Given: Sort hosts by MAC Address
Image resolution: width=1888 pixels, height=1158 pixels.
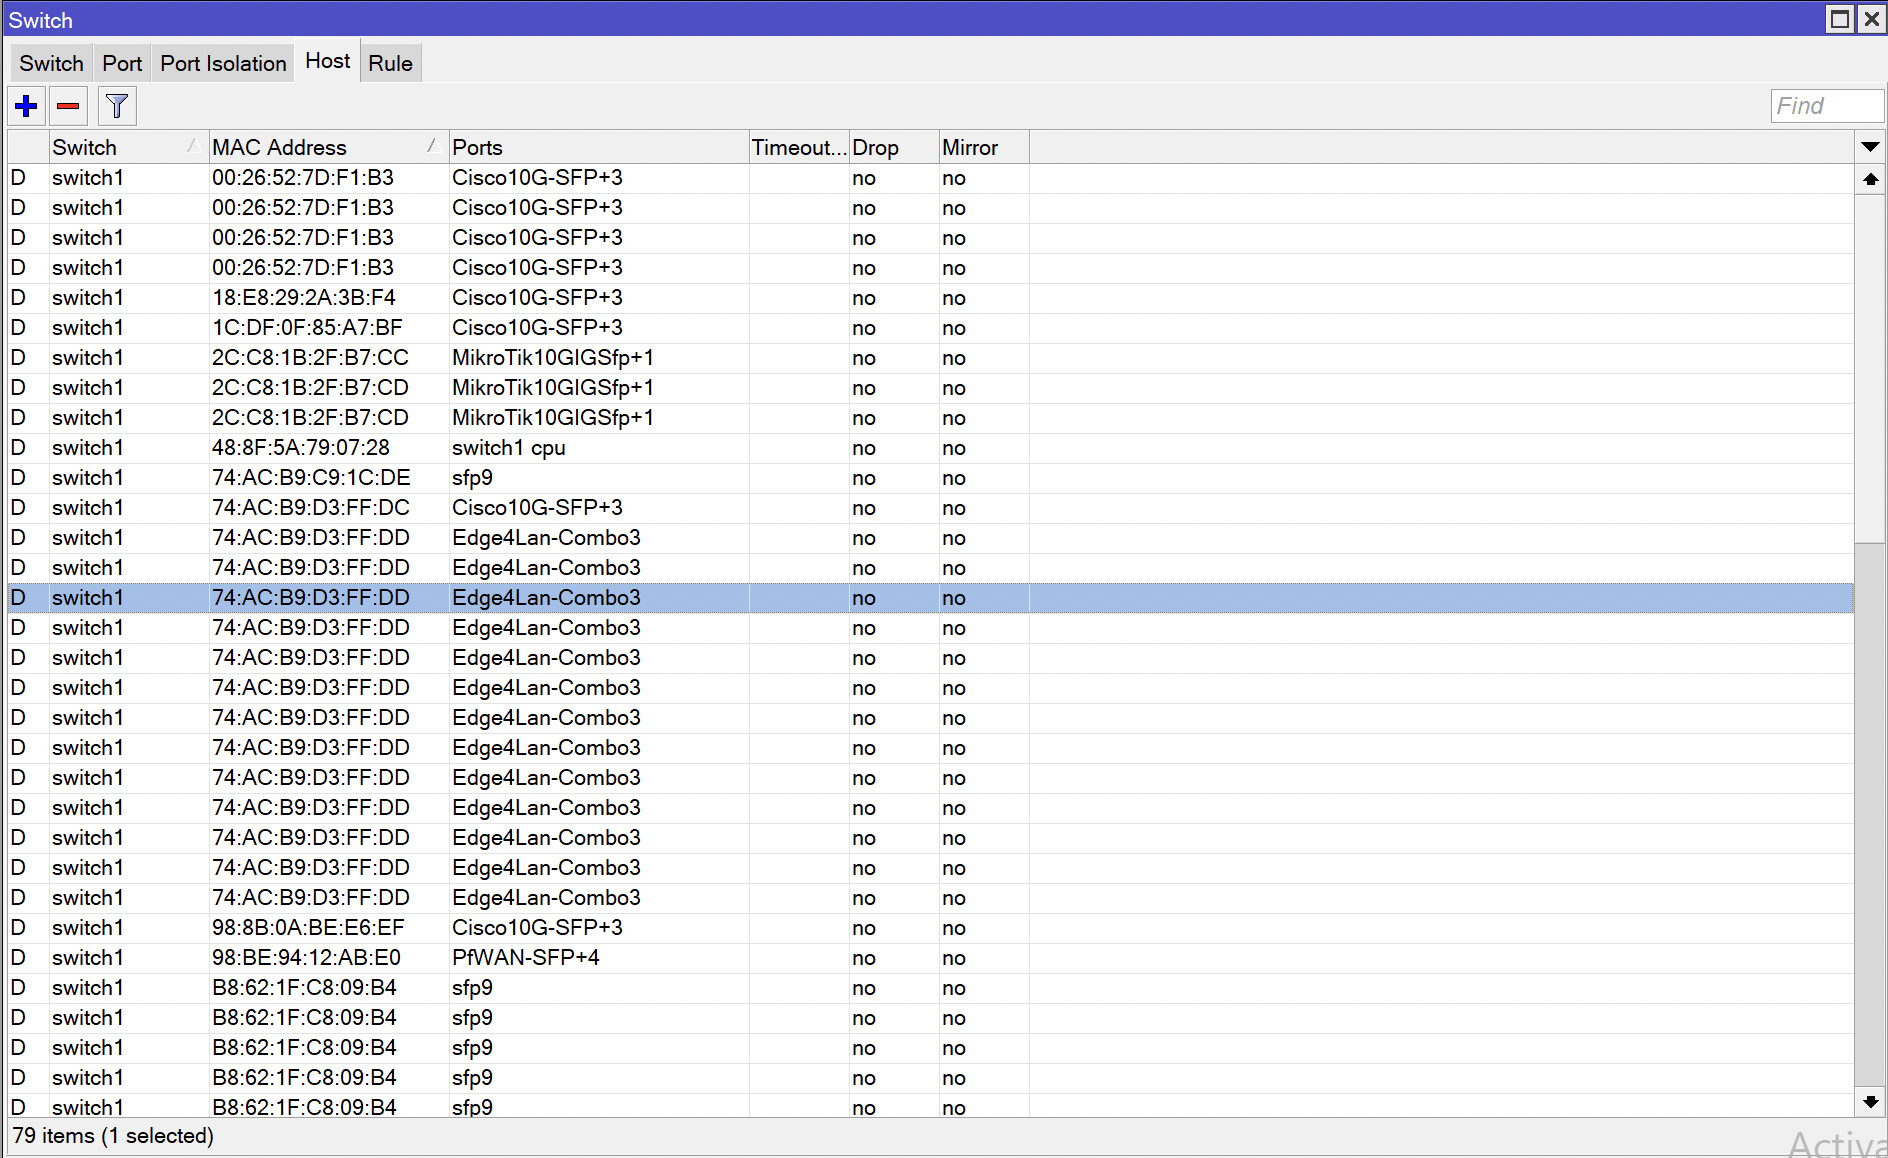Looking at the screenshot, I should [279, 146].
